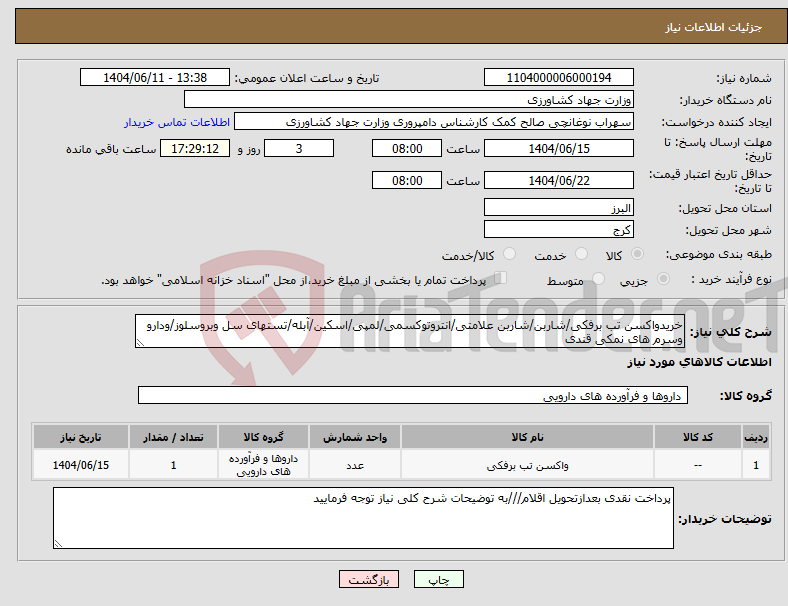Click the نام کالا column header
The height and width of the screenshot is (606, 788).
tap(527, 437)
